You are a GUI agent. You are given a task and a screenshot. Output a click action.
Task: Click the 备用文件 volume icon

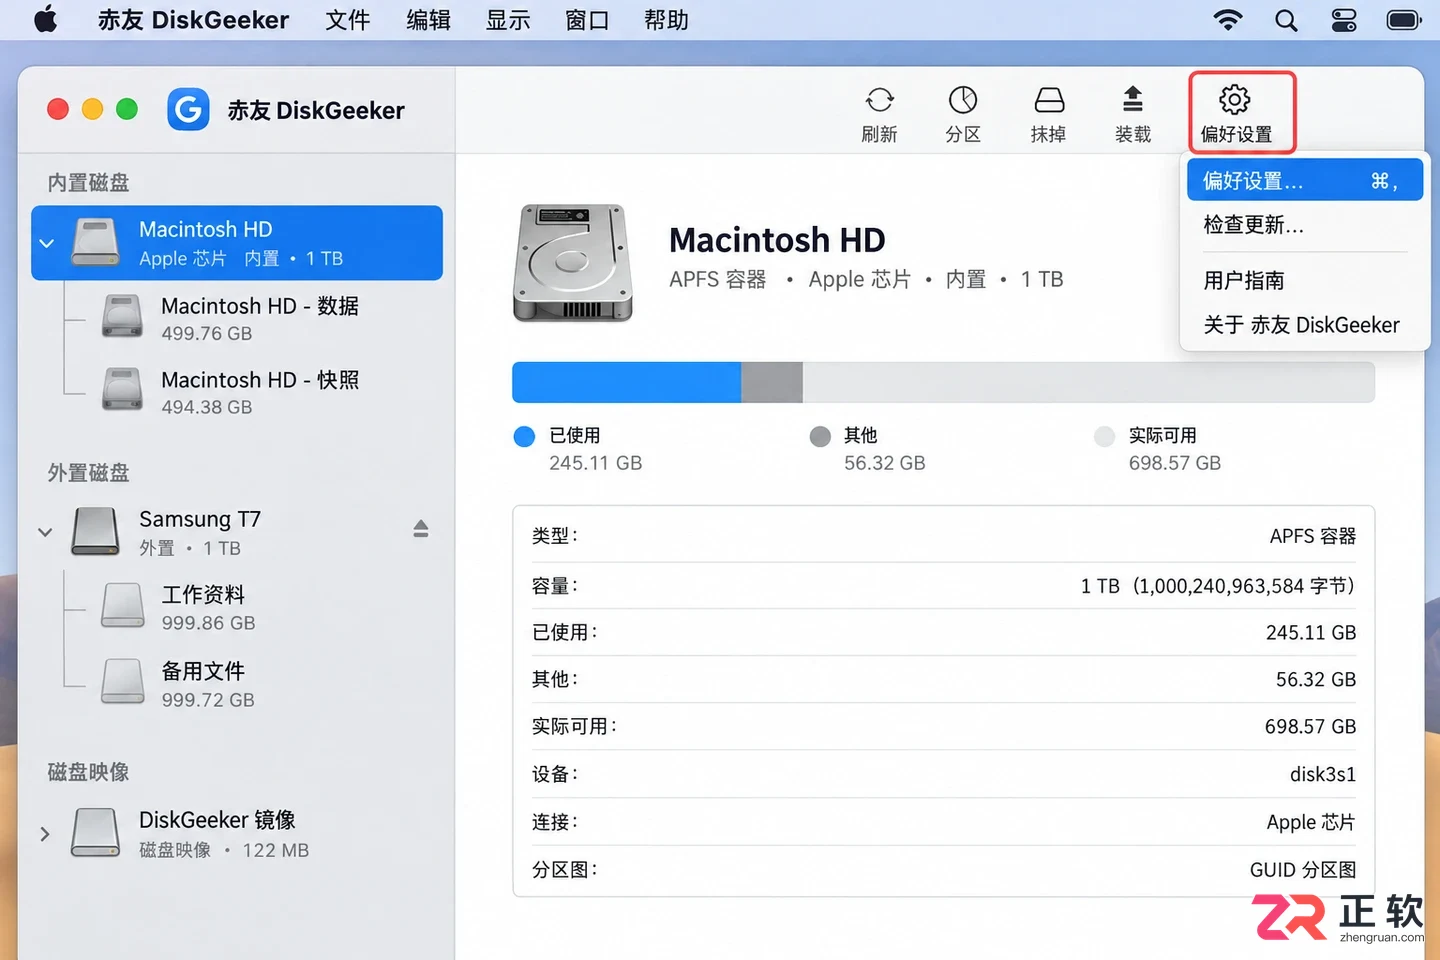(x=122, y=682)
